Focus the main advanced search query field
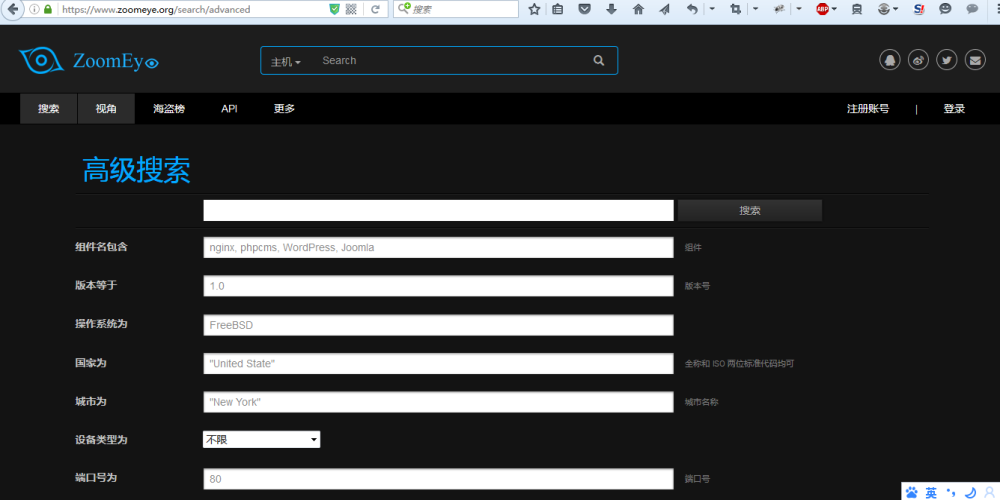The width and height of the screenshot is (1000, 500). coord(438,210)
